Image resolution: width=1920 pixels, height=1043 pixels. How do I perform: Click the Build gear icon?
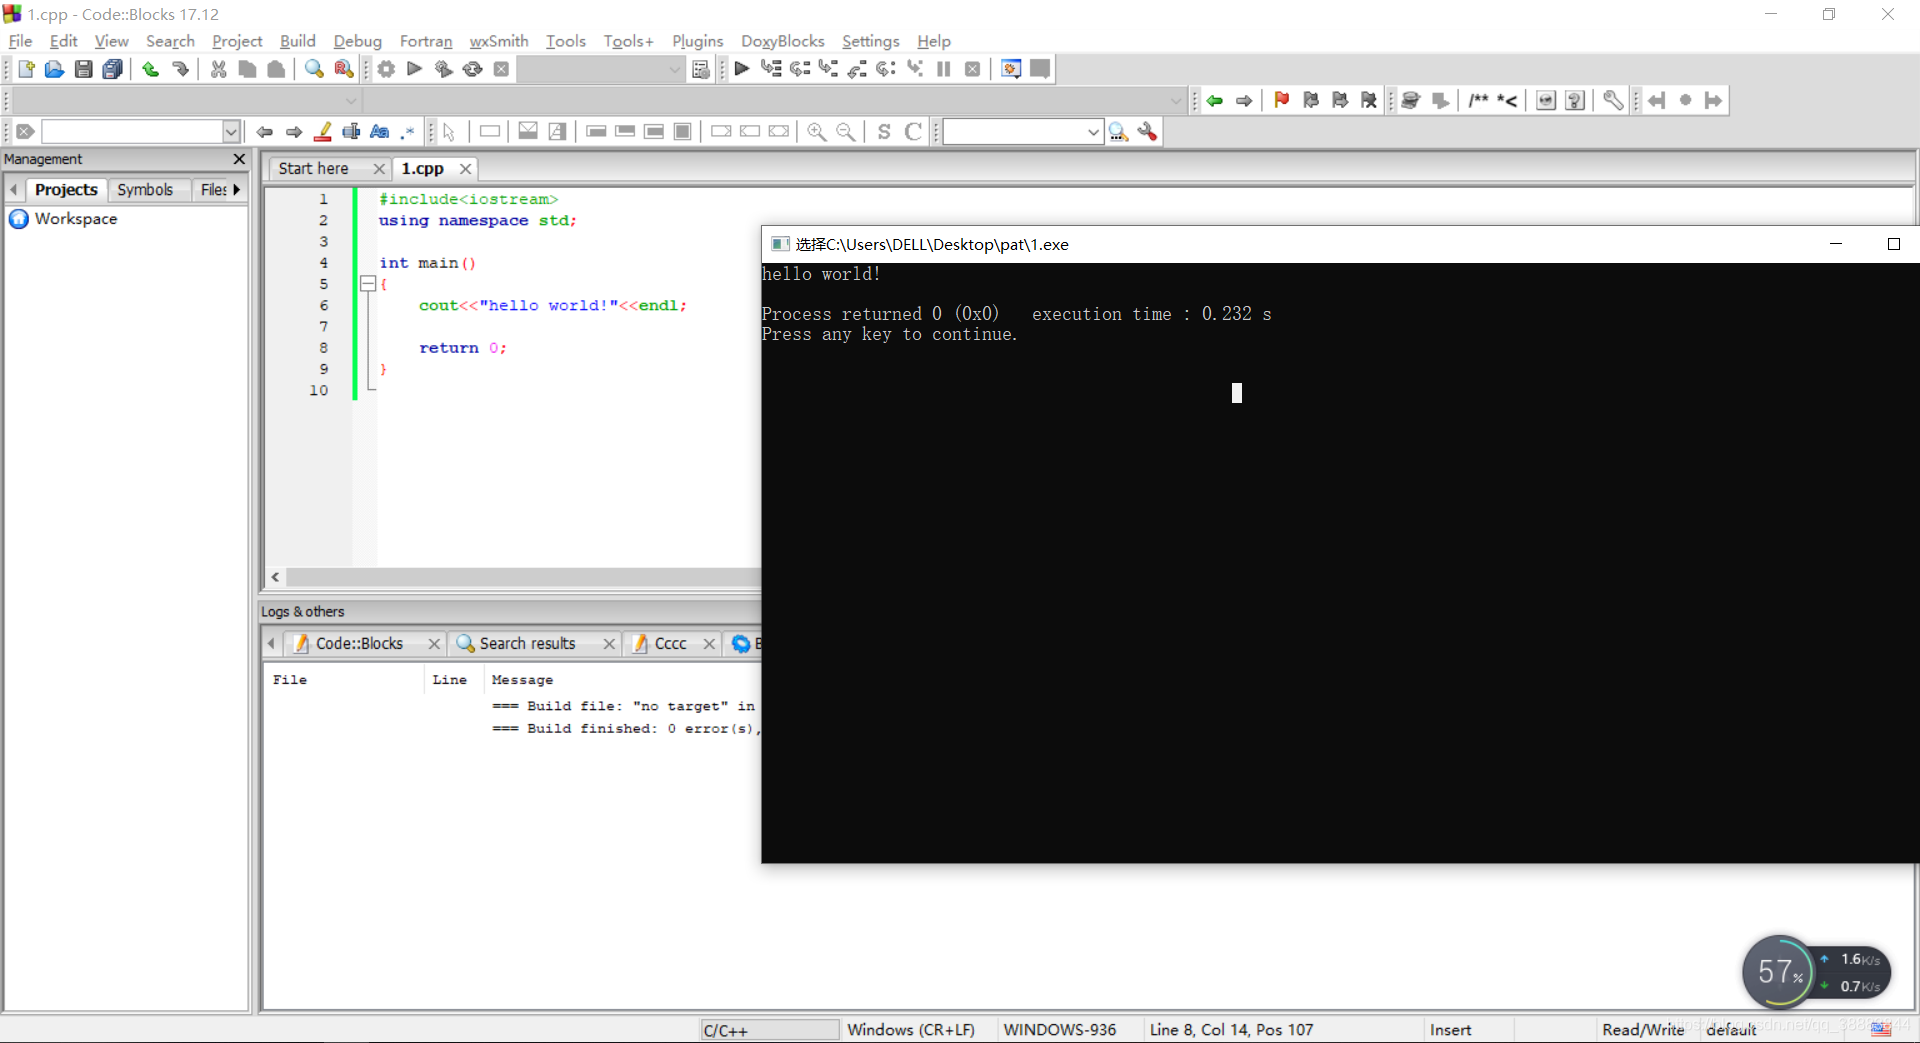tap(386, 69)
